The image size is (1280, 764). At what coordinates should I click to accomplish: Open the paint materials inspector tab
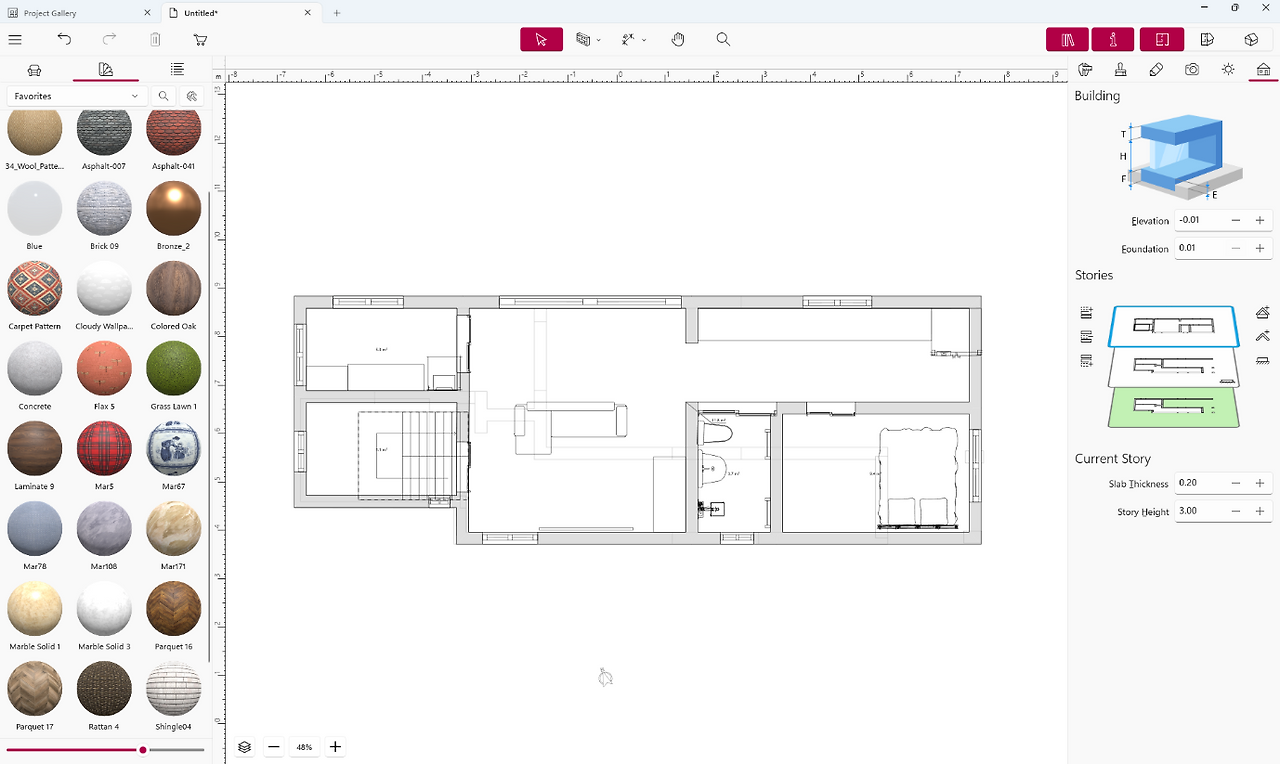pos(1085,69)
